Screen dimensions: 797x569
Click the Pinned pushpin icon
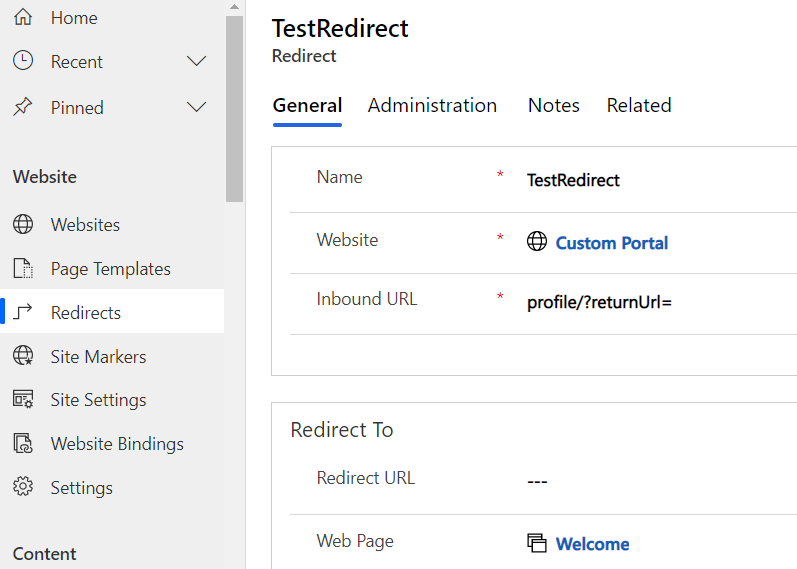click(23, 107)
